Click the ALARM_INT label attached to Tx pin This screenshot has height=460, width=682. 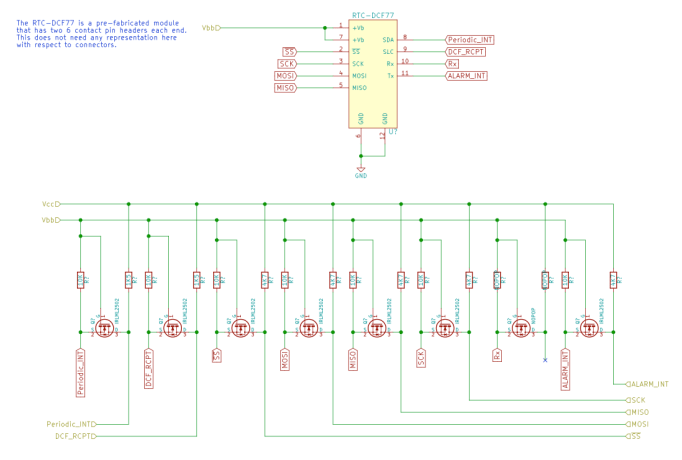(467, 76)
